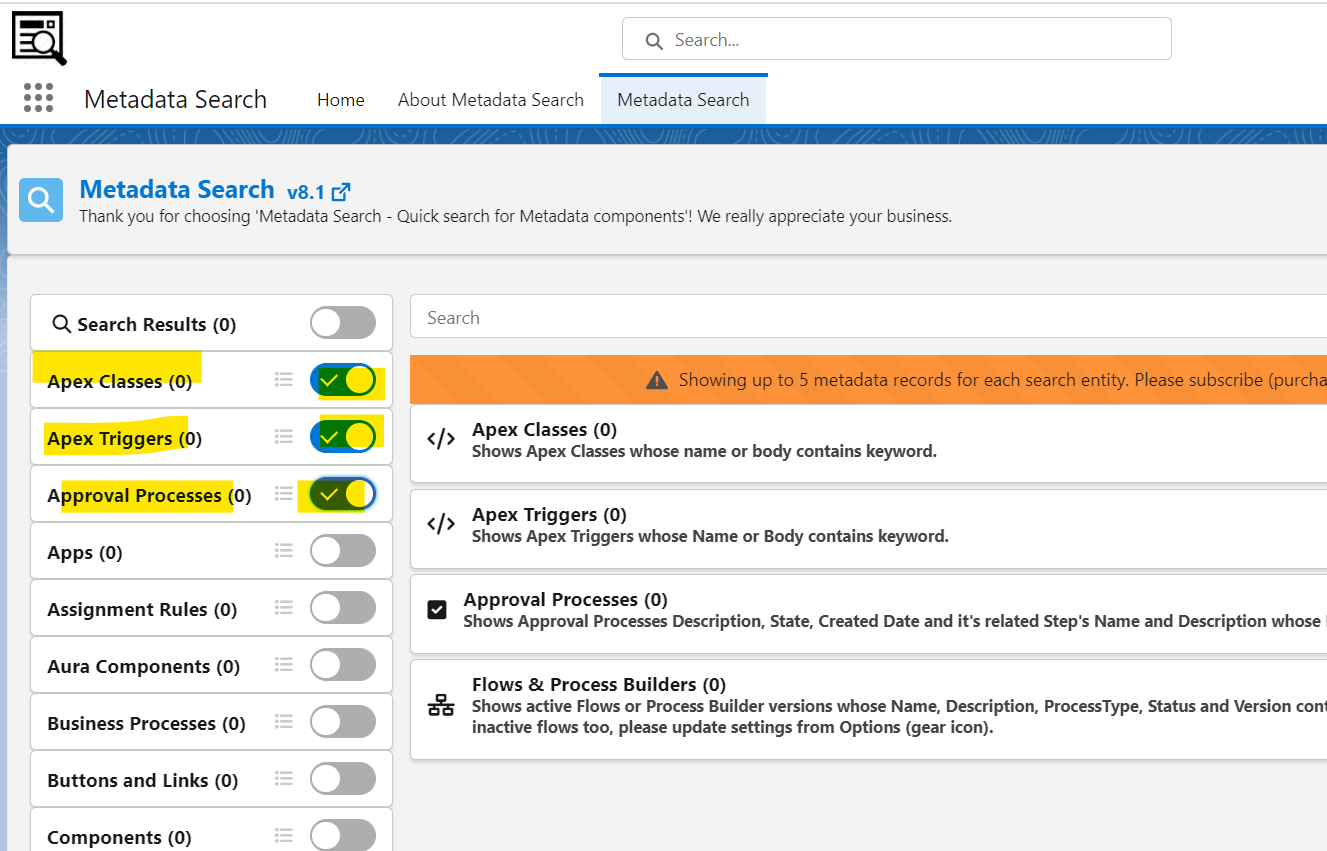Open the Home tab

tap(341, 100)
